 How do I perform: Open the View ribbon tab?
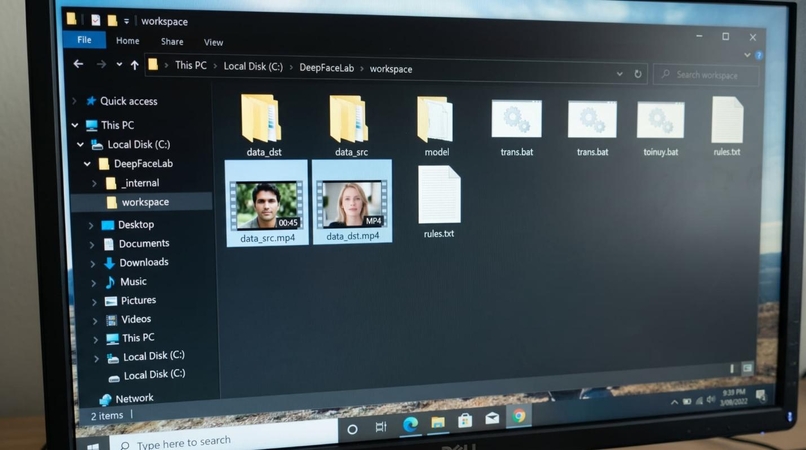click(x=213, y=42)
